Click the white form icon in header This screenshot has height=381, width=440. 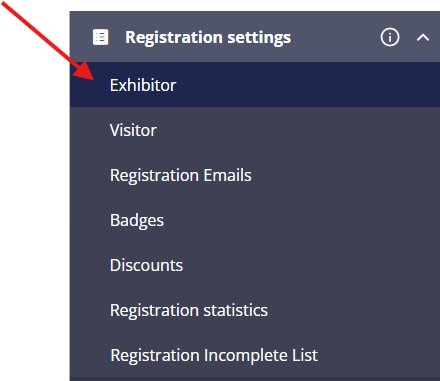point(100,37)
